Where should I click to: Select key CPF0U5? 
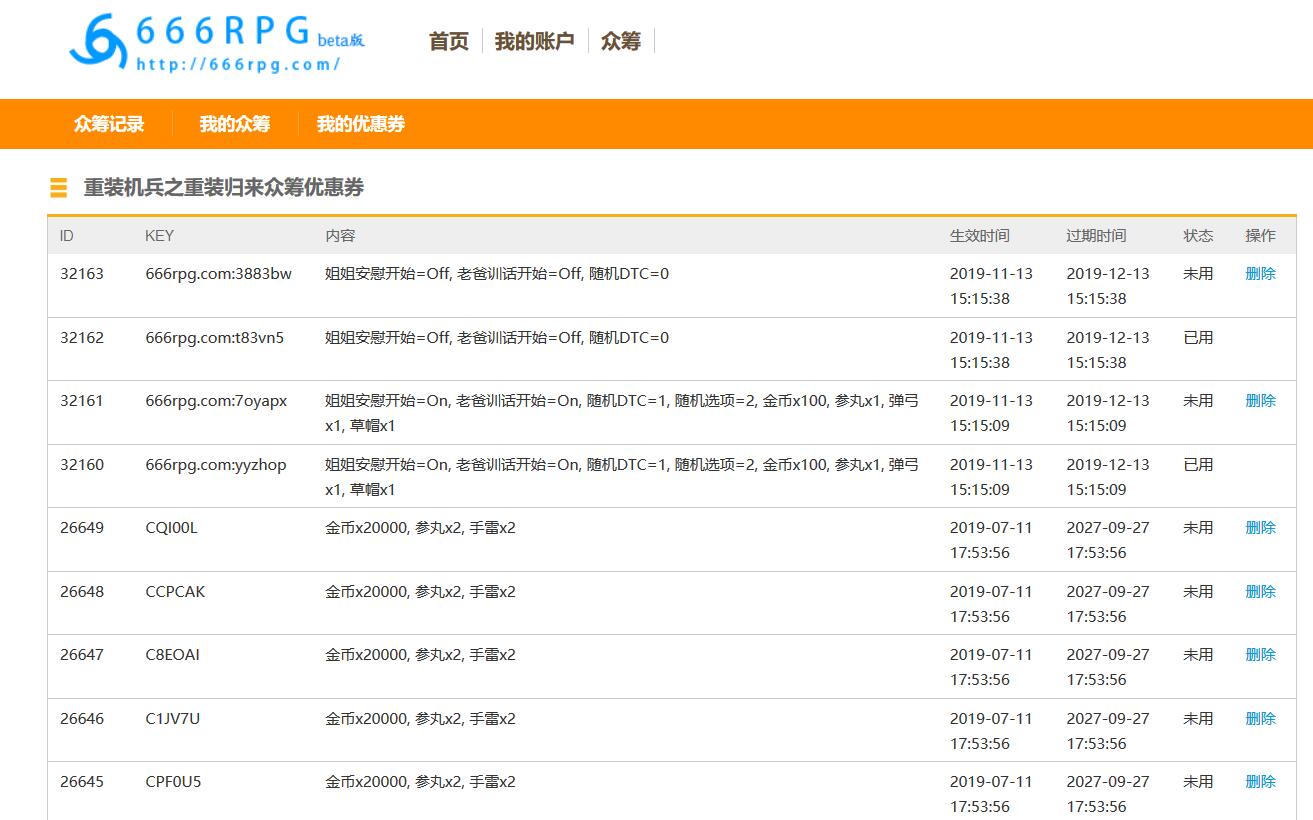(173, 781)
